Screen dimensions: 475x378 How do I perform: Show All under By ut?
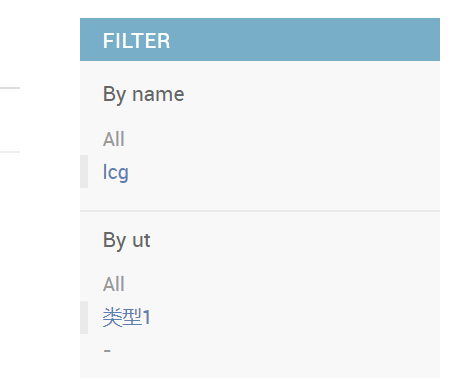click(114, 284)
